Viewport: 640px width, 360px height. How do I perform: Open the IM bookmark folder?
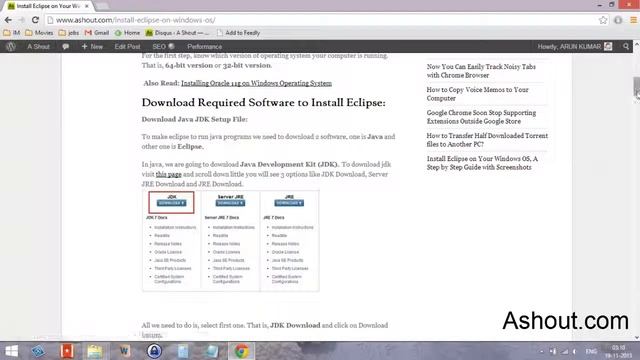click(11, 33)
